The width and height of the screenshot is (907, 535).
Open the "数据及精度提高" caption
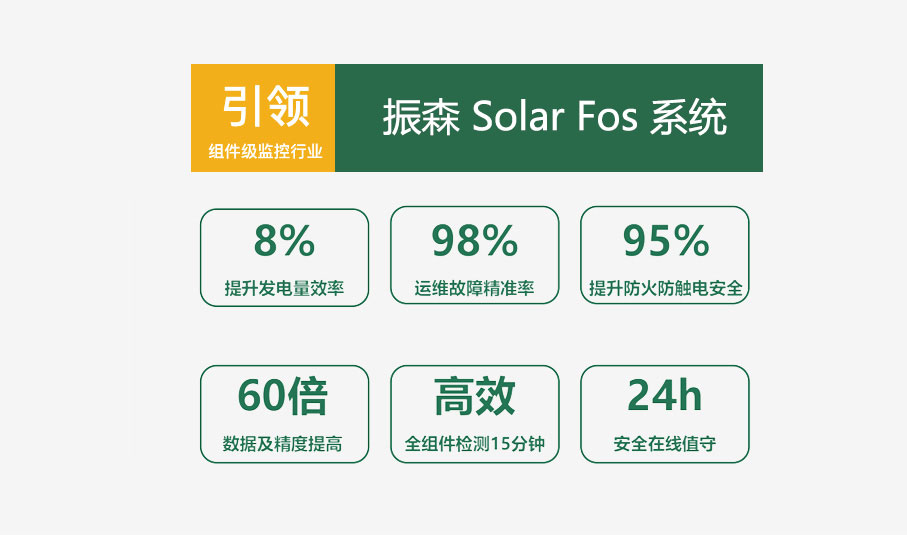coord(283,444)
